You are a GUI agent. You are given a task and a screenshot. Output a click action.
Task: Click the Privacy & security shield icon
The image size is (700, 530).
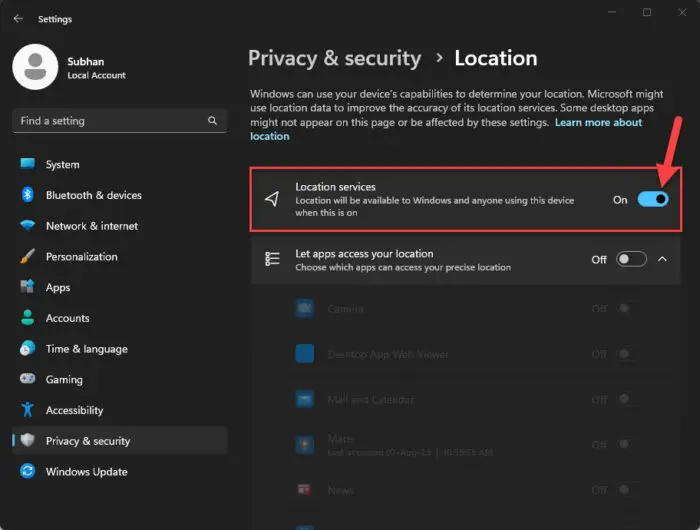(27, 440)
